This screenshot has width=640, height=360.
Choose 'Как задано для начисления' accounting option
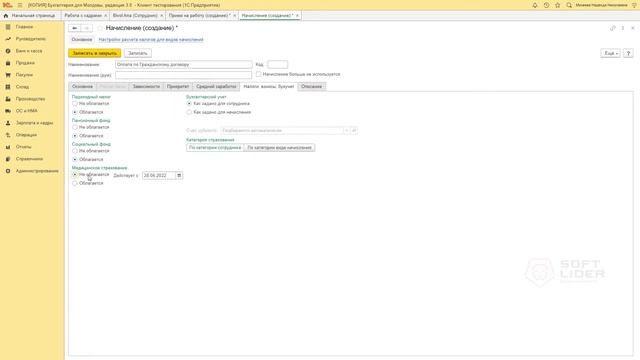(x=189, y=112)
